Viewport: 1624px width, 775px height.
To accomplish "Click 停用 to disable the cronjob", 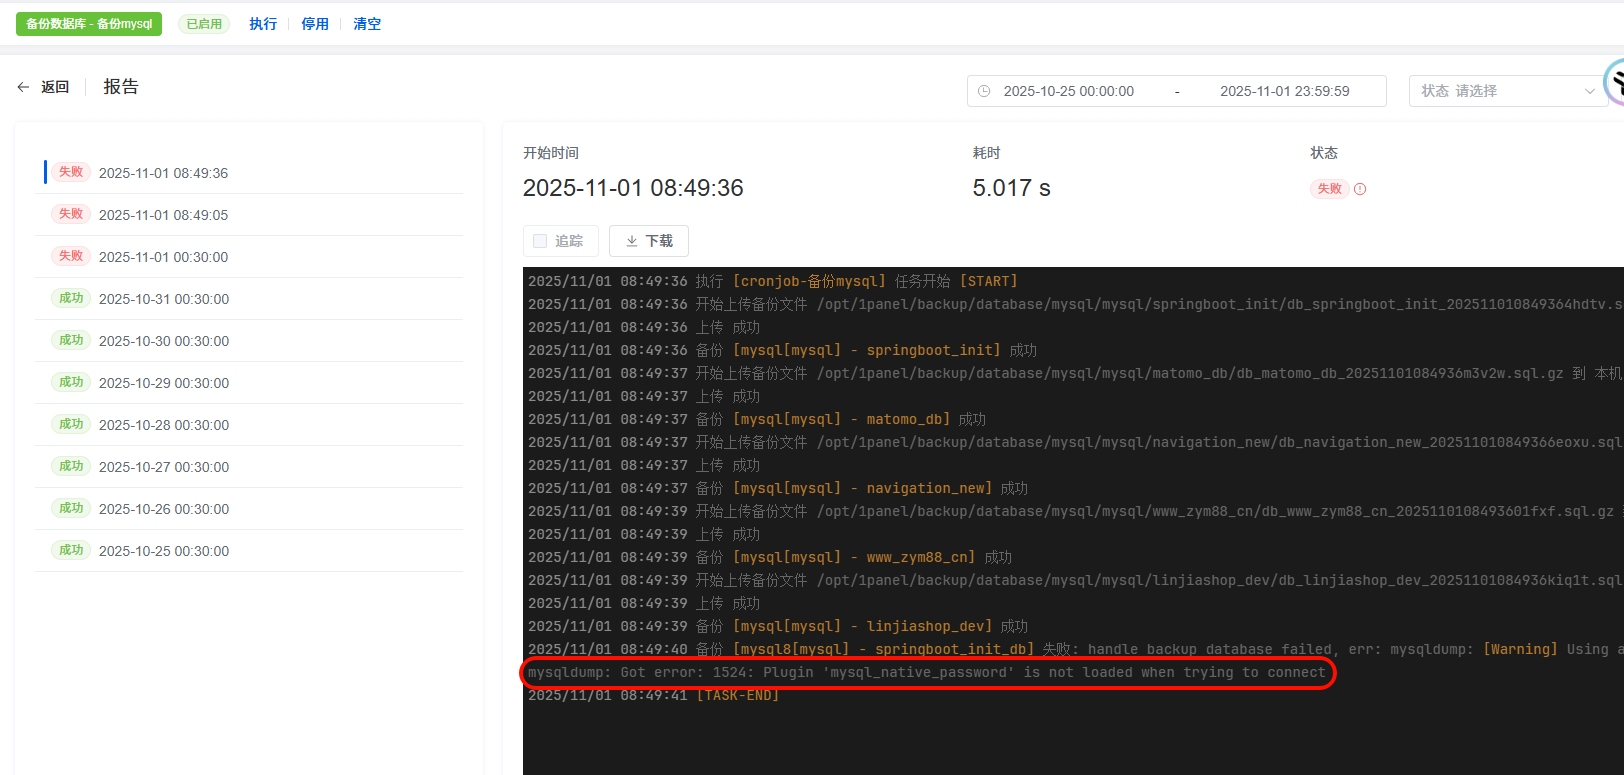I will pyautogui.click(x=315, y=24).
